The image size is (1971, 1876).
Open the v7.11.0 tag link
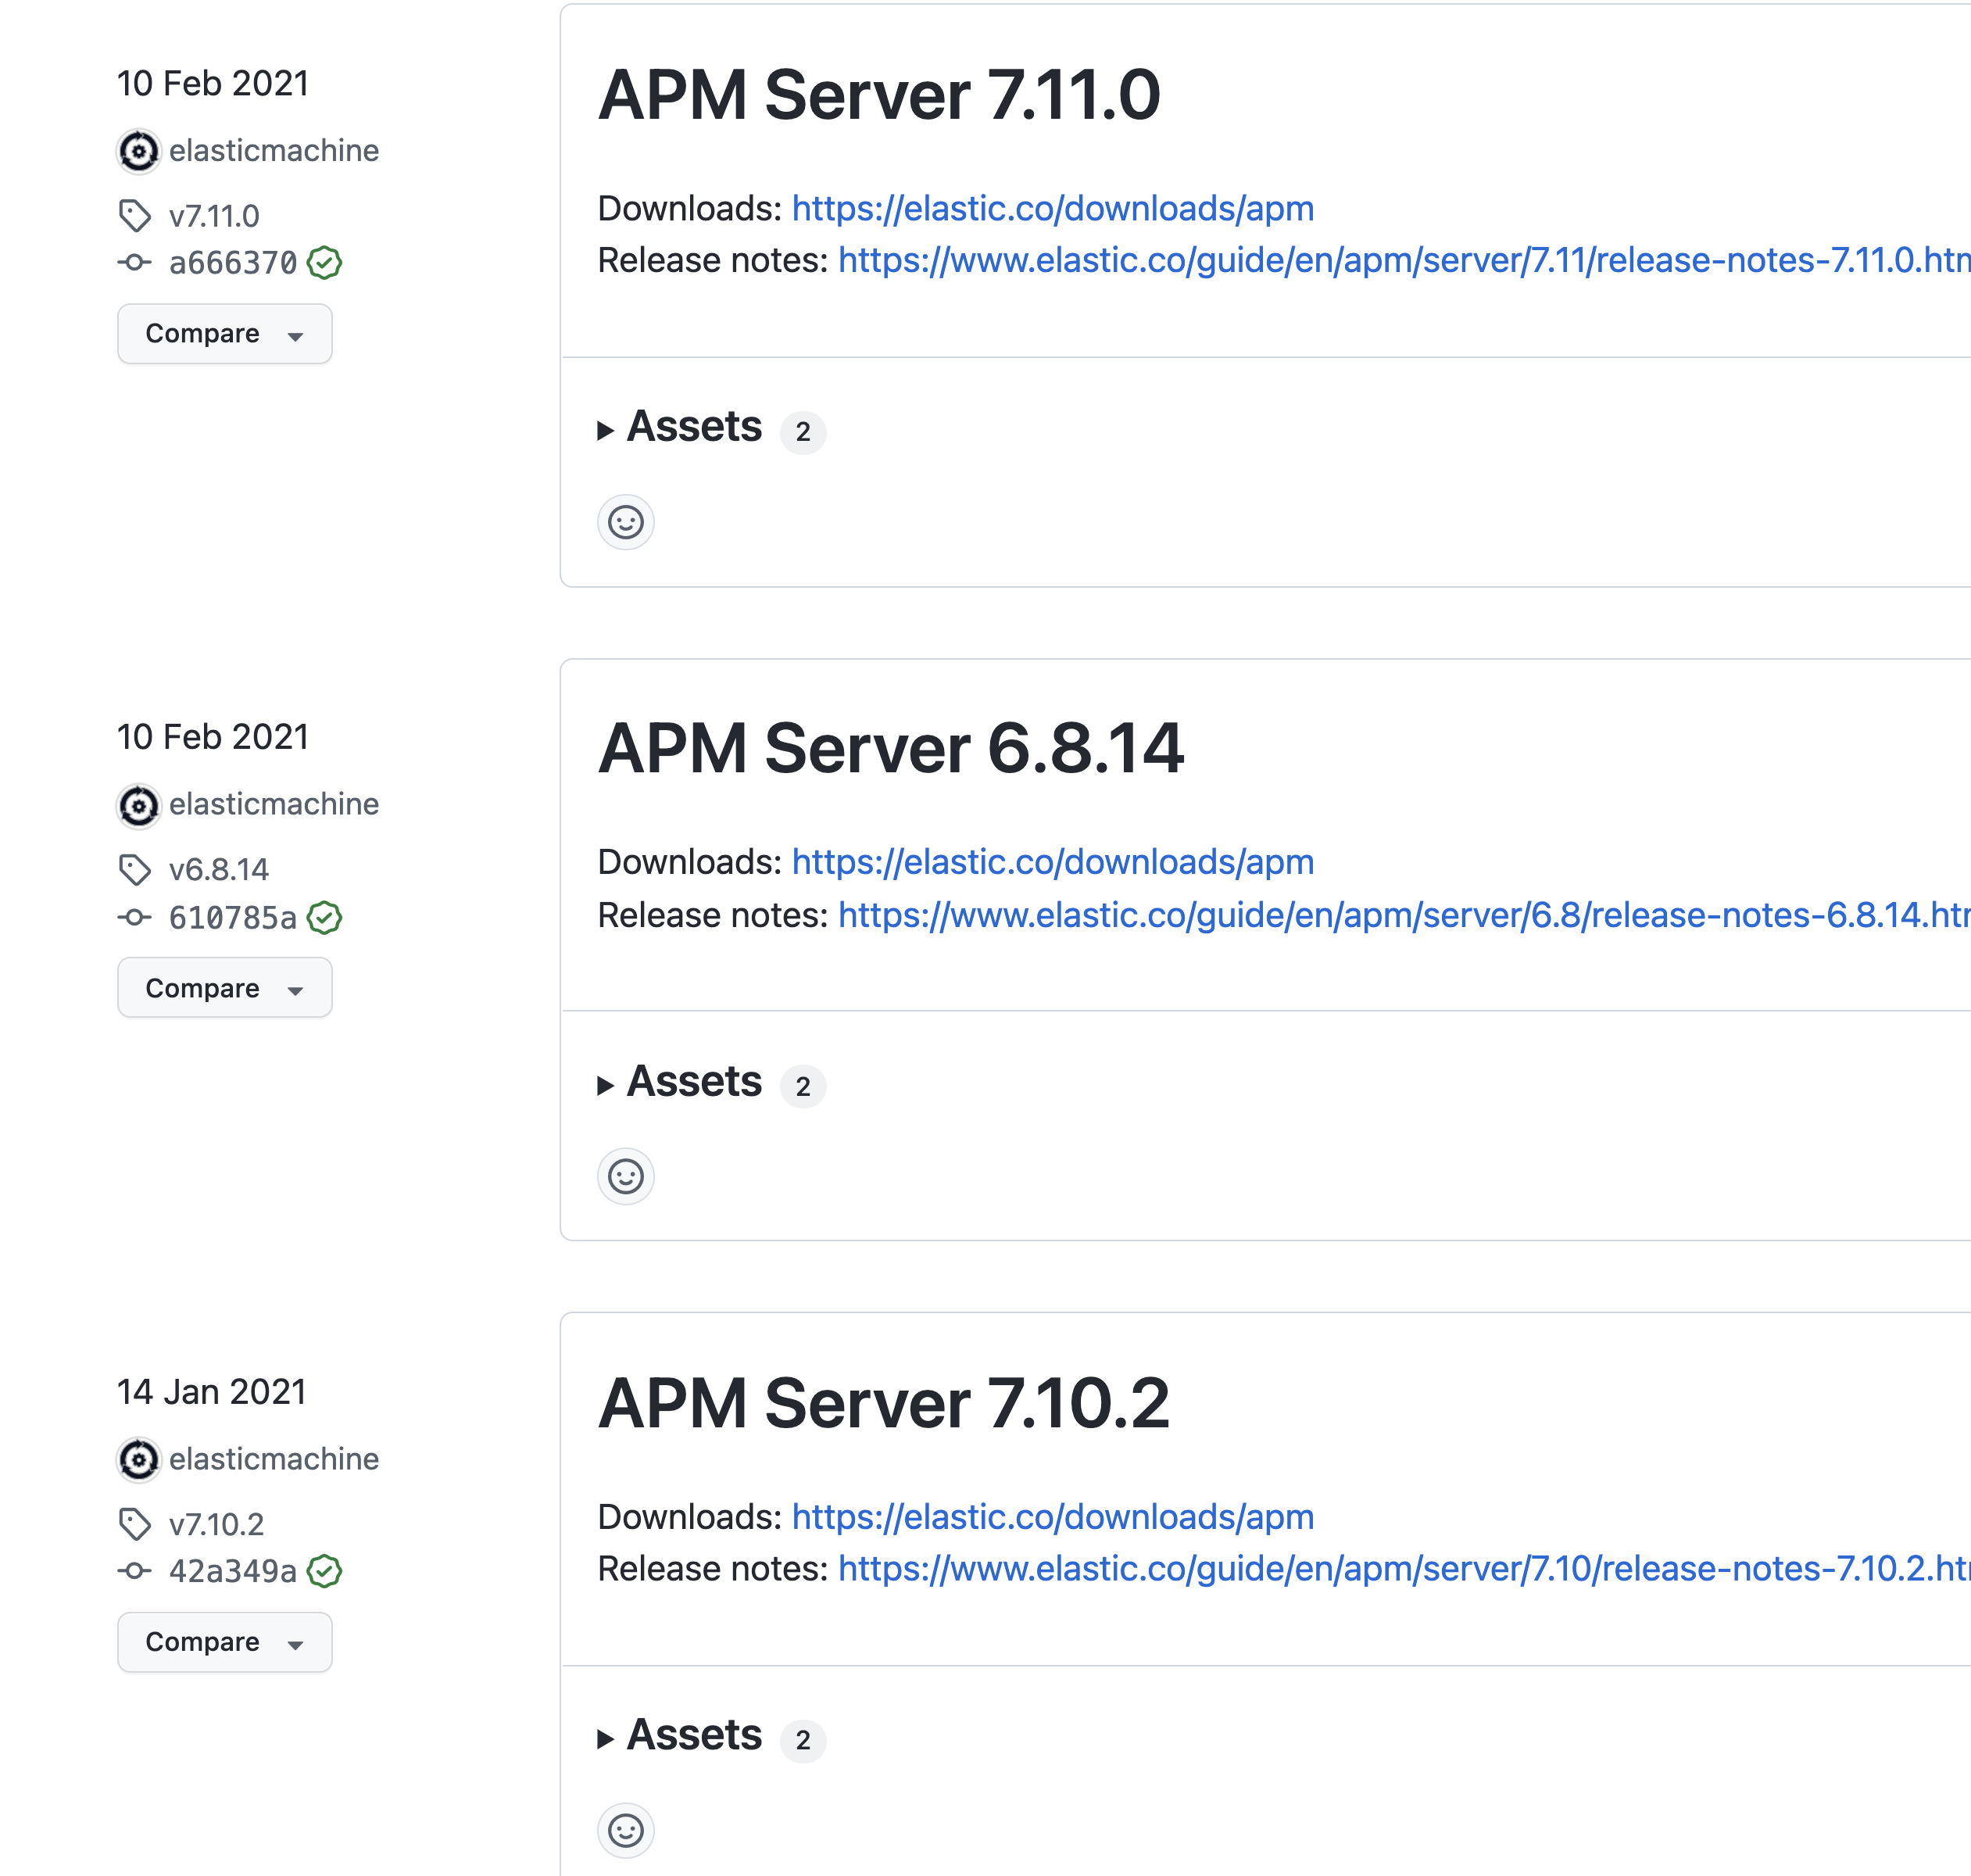click(213, 216)
